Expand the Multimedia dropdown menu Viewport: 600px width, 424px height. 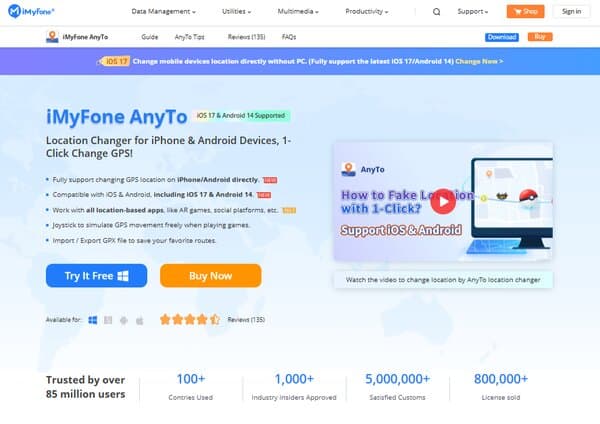coord(298,11)
